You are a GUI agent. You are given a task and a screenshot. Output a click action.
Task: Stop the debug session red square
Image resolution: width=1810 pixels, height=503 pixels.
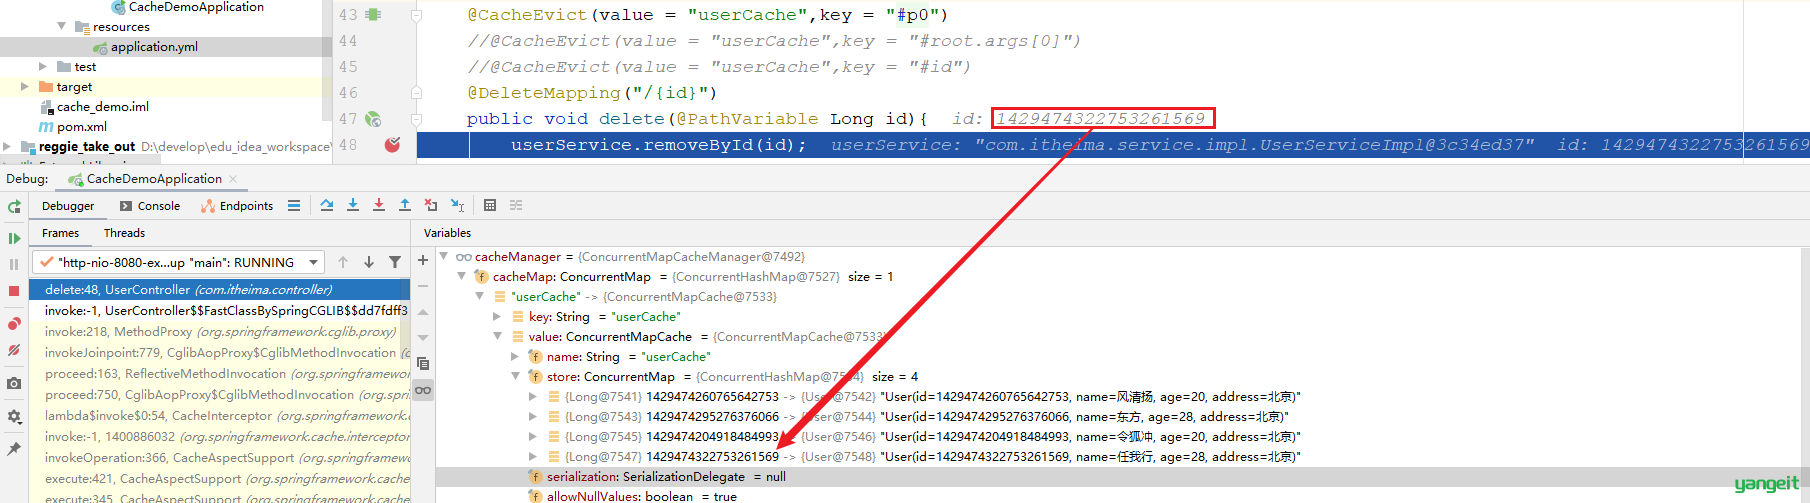[14, 291]
